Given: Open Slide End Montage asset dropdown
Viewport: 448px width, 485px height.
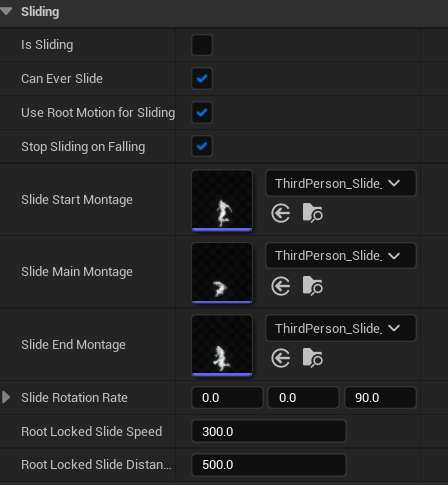Looking at the screenshot, I should (x=341, y=328).
